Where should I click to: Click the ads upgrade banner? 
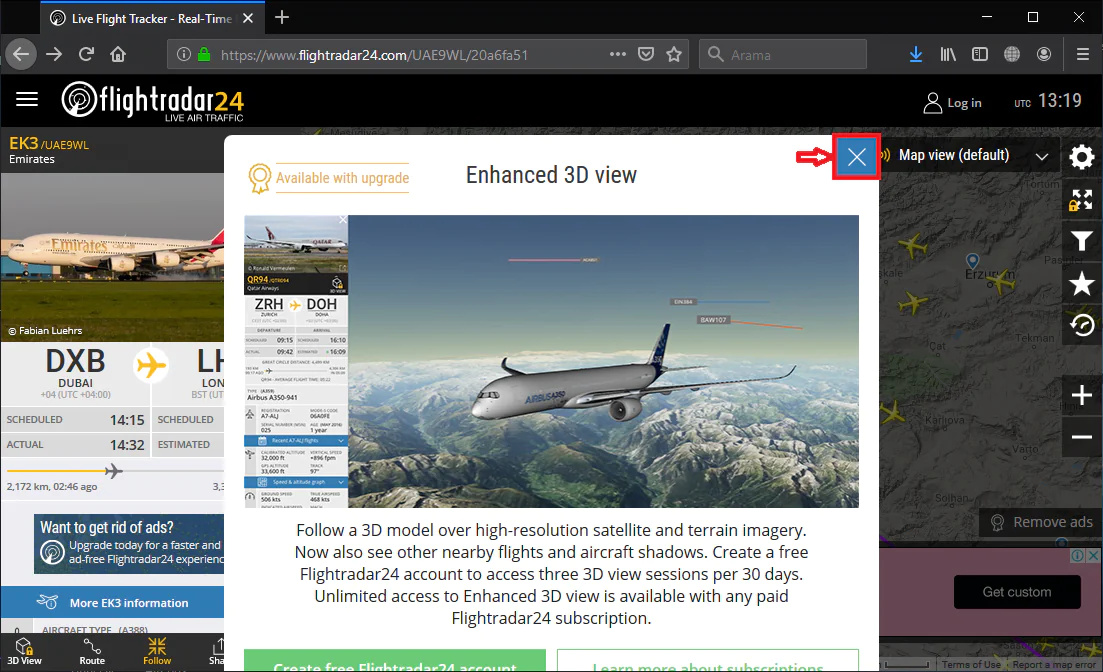coord(129,544)
